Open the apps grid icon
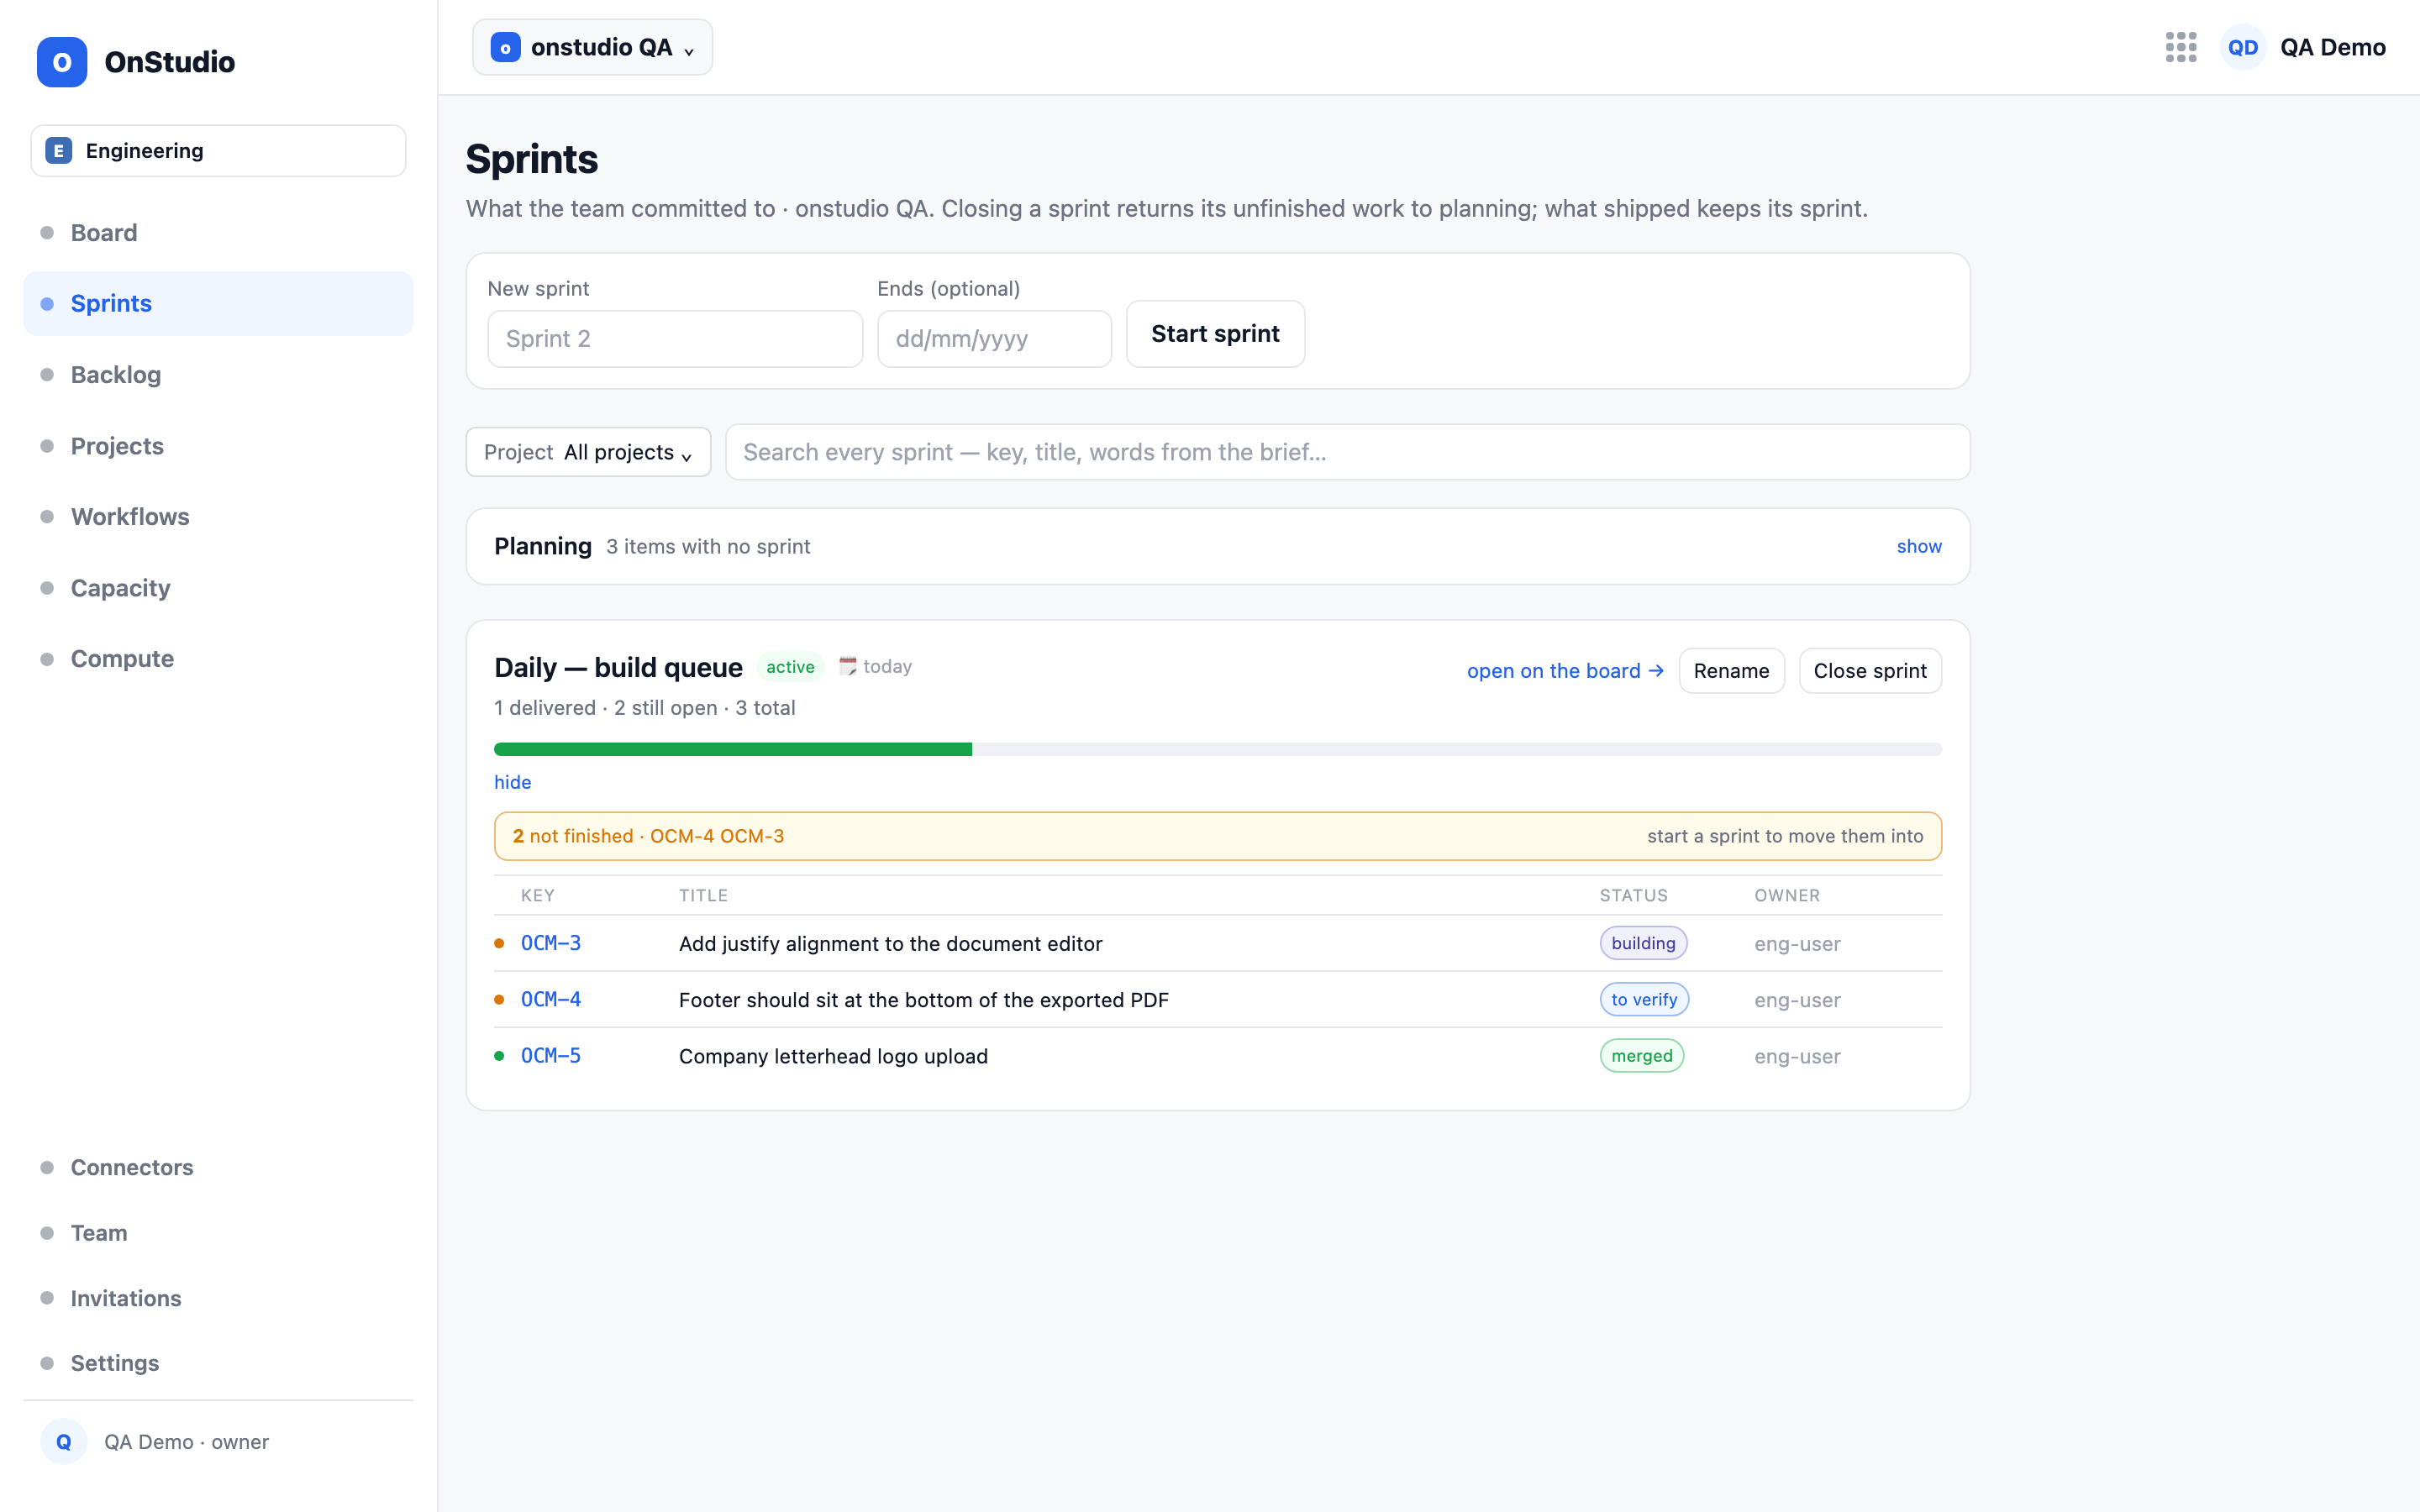This screenshot has width=2420, height=1512. pyautogui.click(x=2181, y=47)
